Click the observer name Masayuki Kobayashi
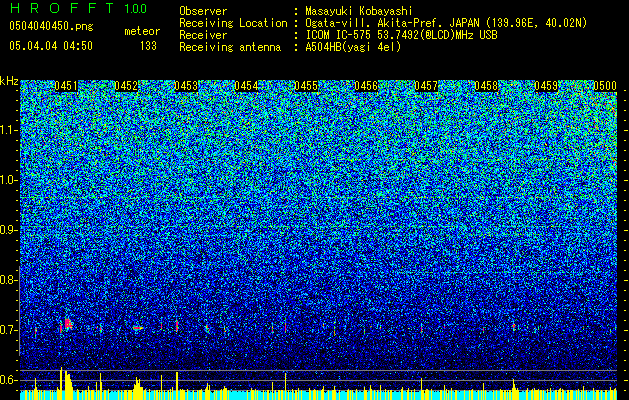629x400 pixels. tap(359, 12)
